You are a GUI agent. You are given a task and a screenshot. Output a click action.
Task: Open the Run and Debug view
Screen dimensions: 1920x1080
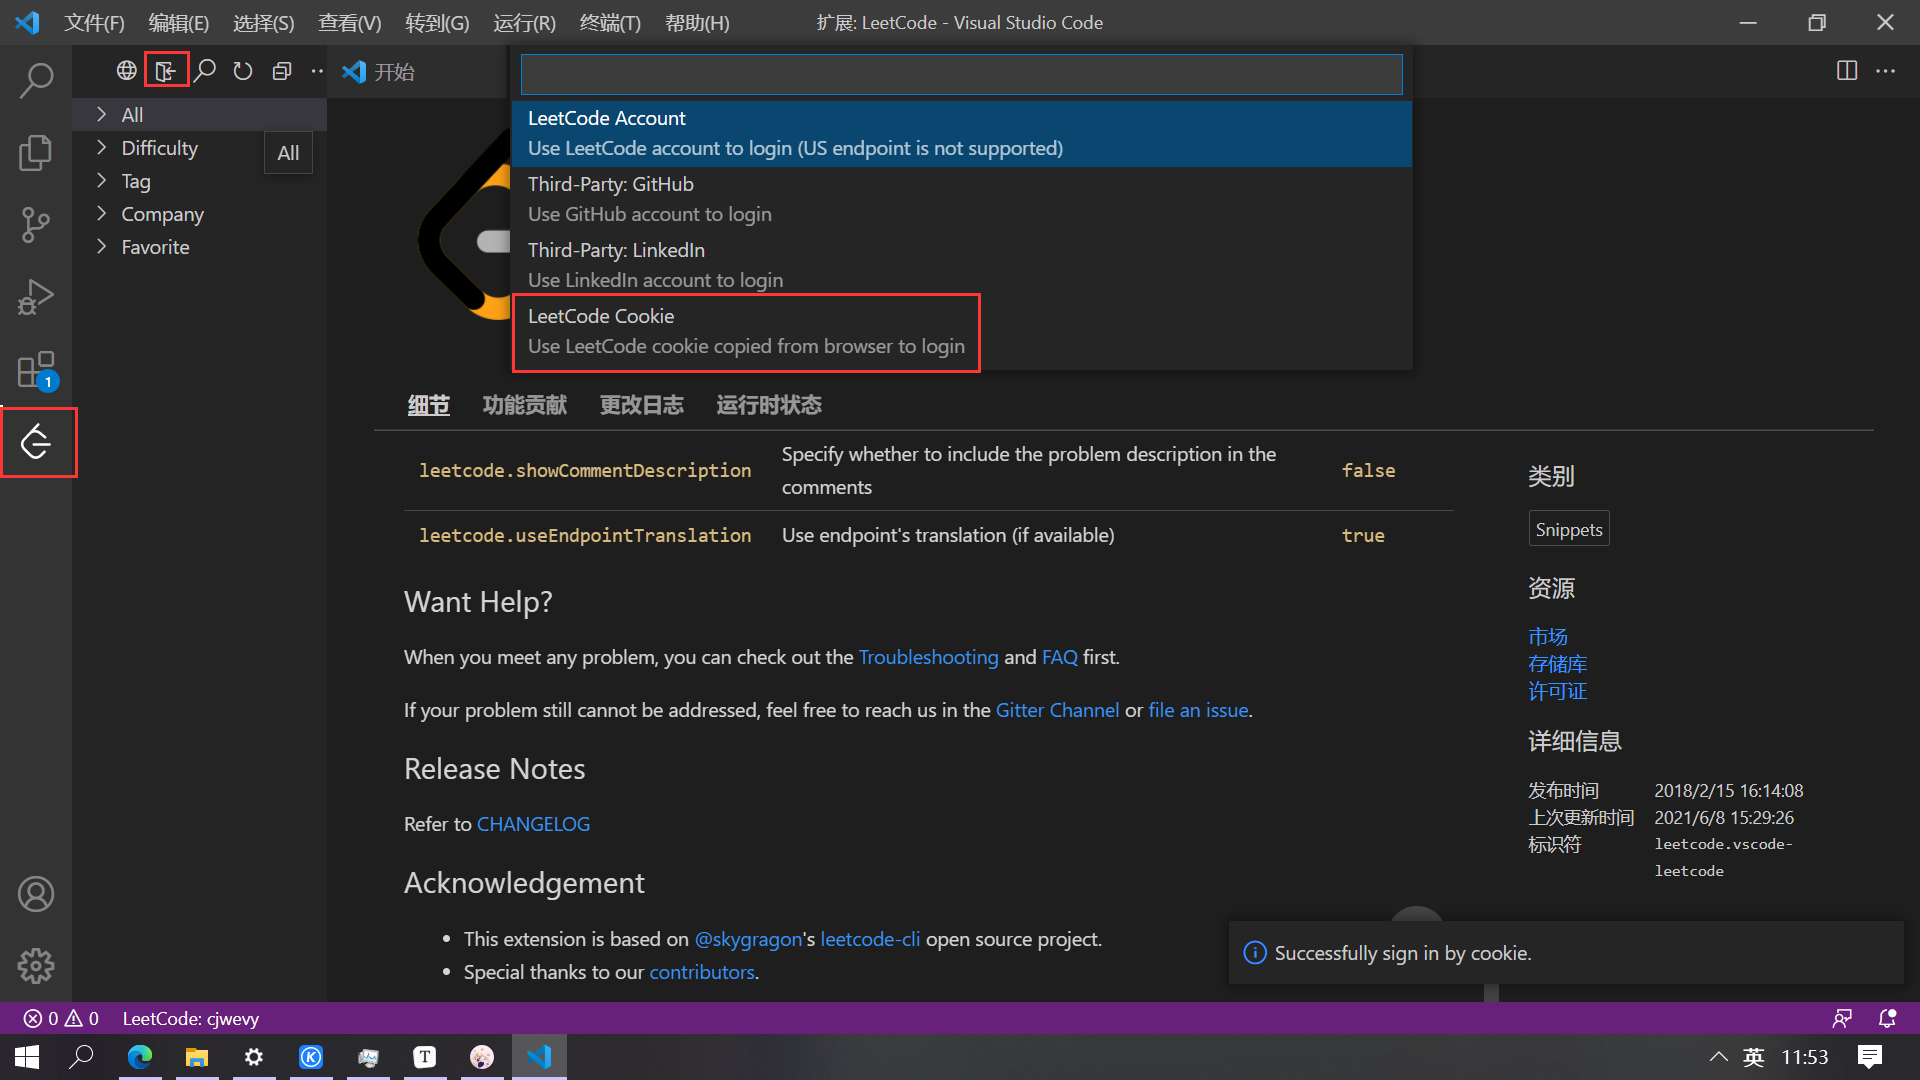[36, 297]
